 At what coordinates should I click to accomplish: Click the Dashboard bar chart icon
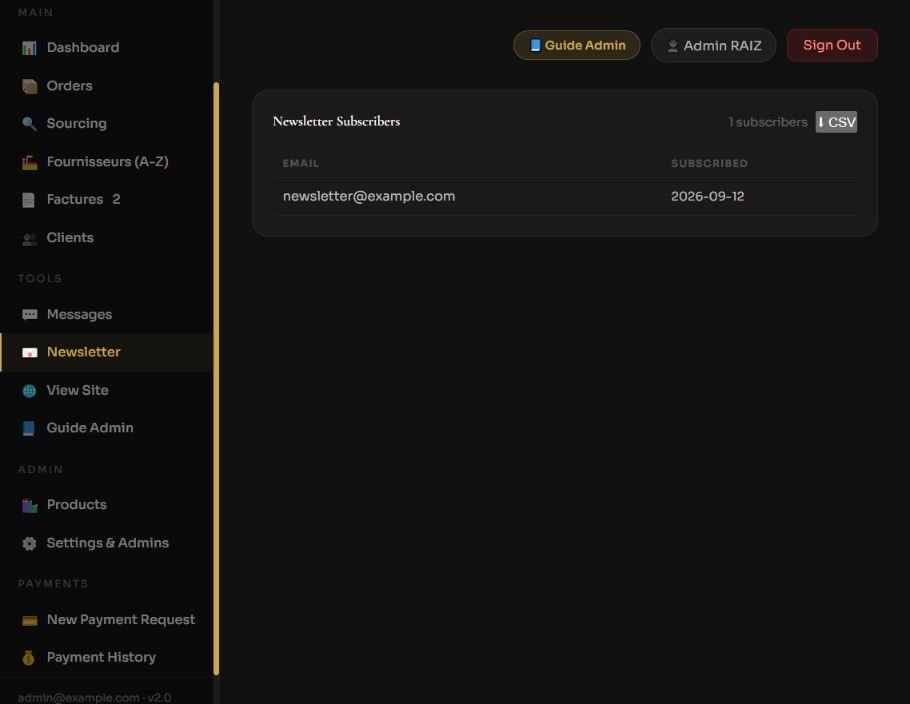coord(29,48)
